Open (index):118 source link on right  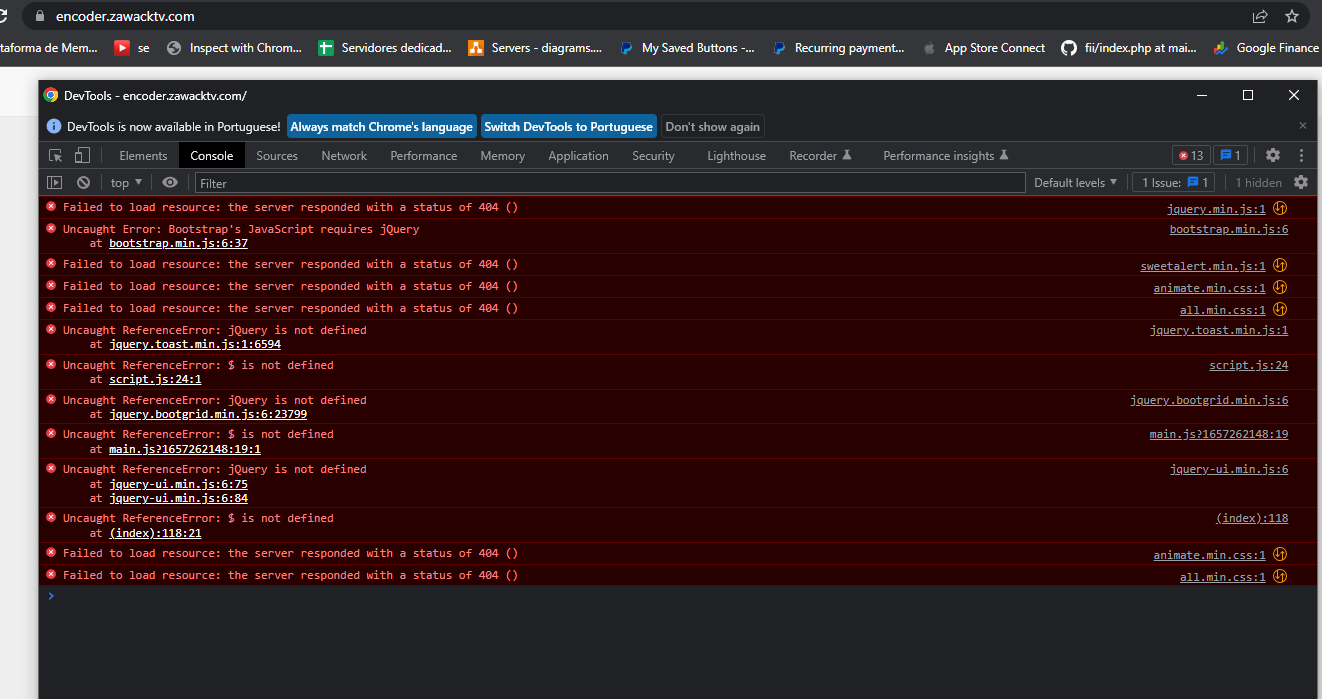(x=1252, y=518)
